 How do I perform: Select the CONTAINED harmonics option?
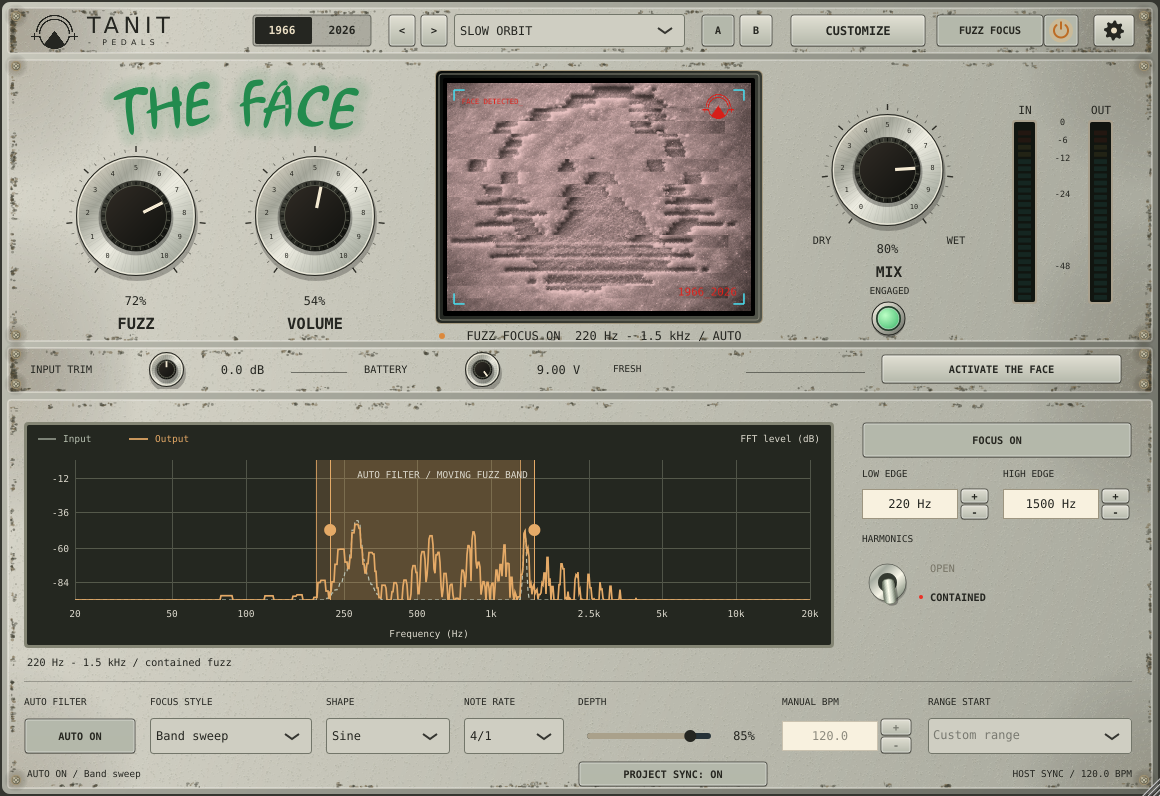click(x=957, y=597)
